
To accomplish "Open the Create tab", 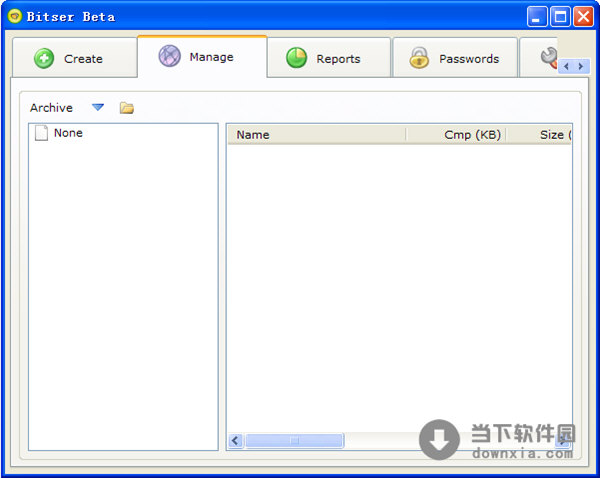I will coord(75,58).
